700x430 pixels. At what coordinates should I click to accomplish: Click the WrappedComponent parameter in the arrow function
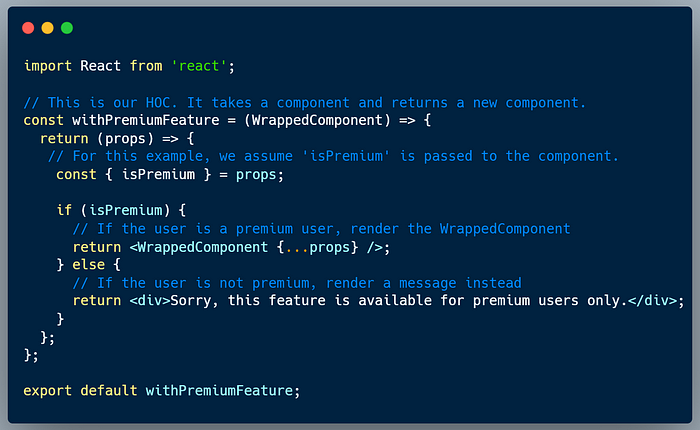[x=317, y=121]
